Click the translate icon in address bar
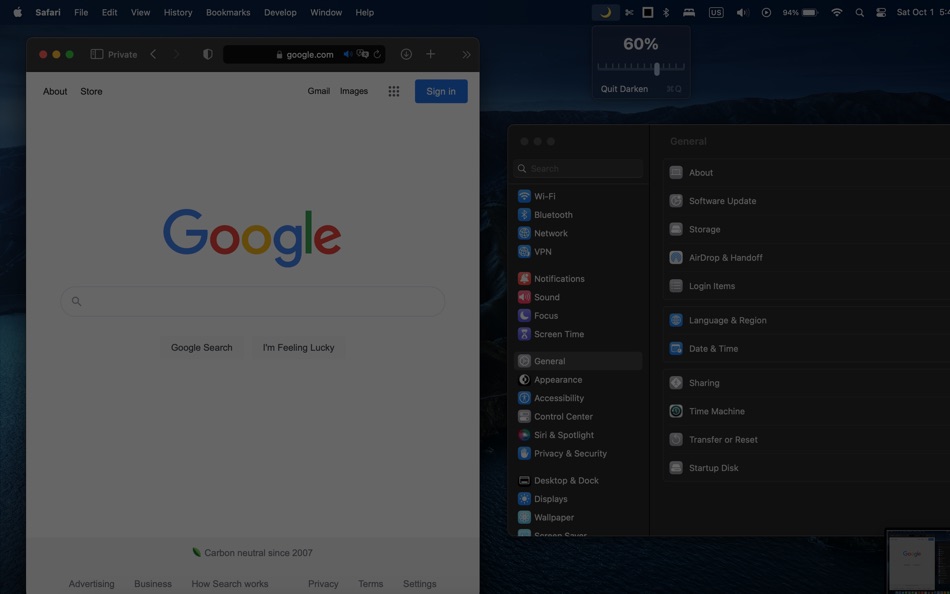The height and width of the screenshot is (594, 950). pyautogui.click(x=362, y=55)
